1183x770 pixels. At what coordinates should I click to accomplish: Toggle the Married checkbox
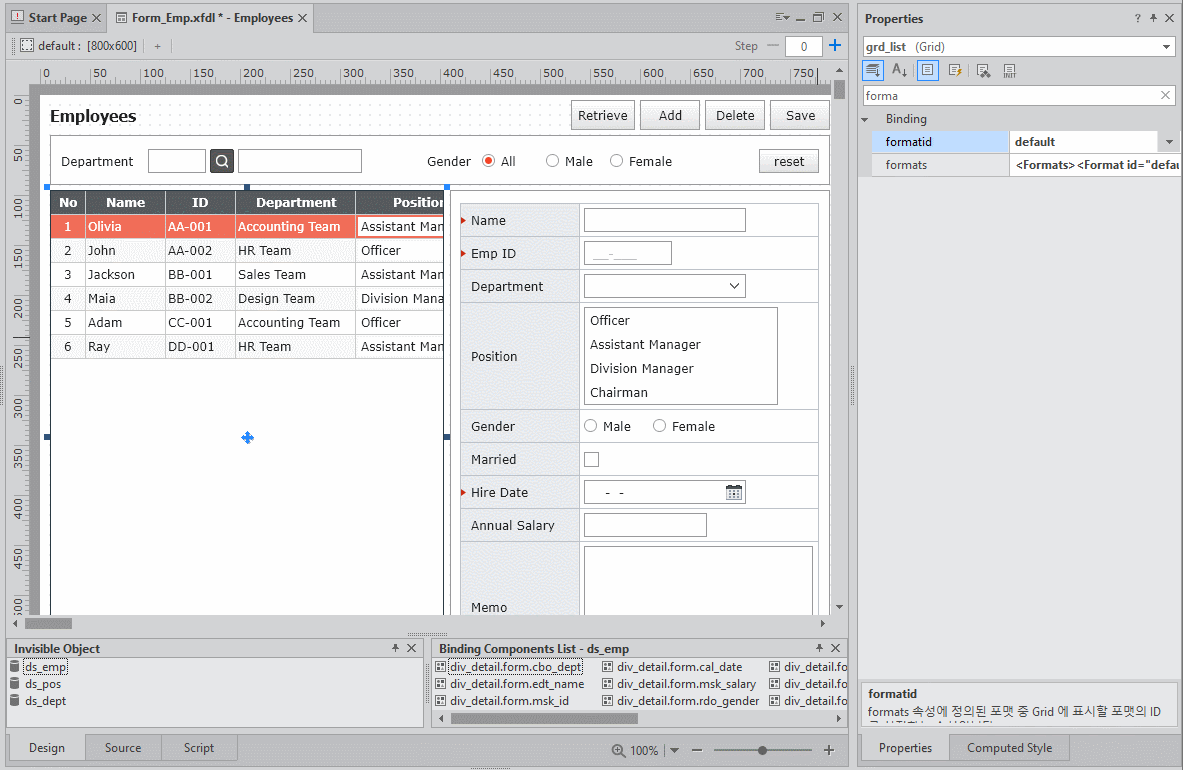(x=591, y=459)
